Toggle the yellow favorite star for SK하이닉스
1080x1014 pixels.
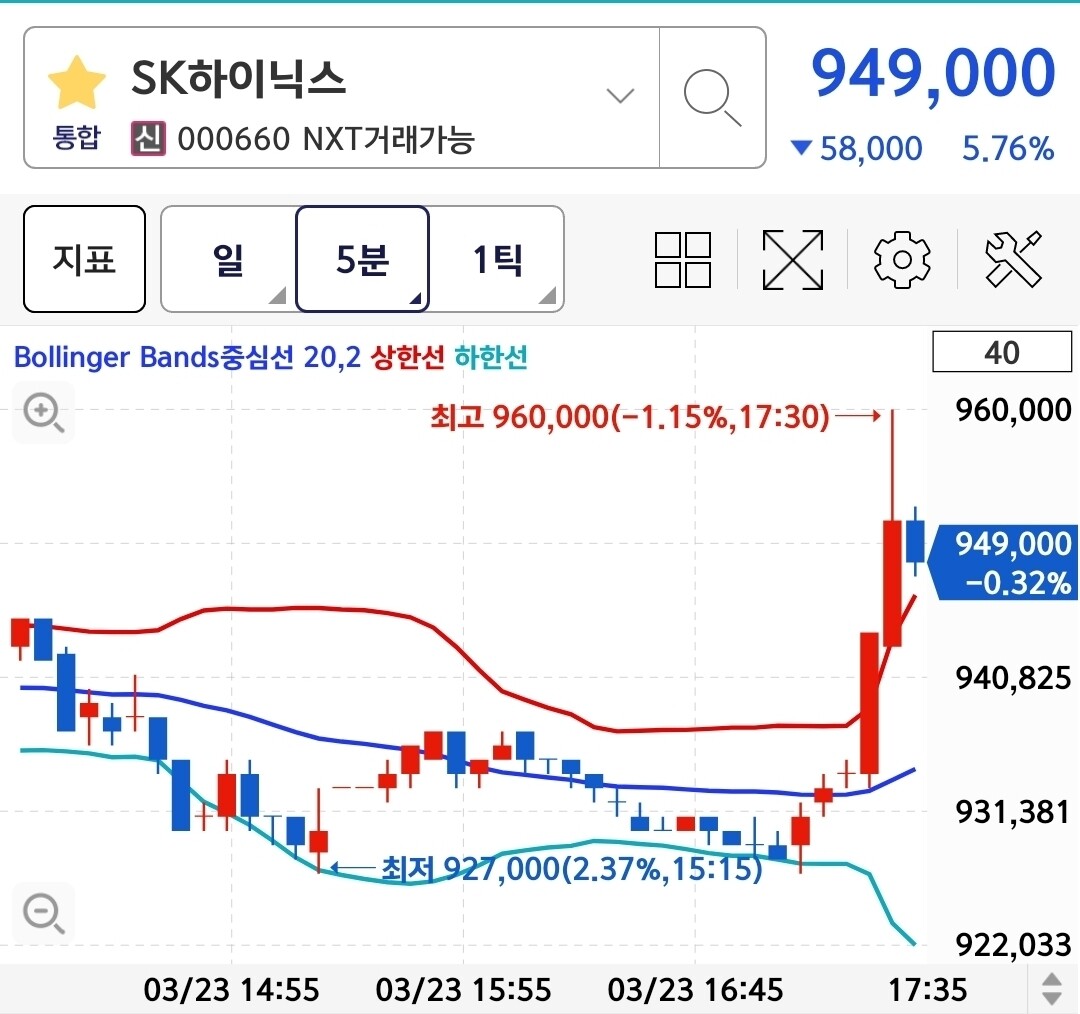coord(76,83)
